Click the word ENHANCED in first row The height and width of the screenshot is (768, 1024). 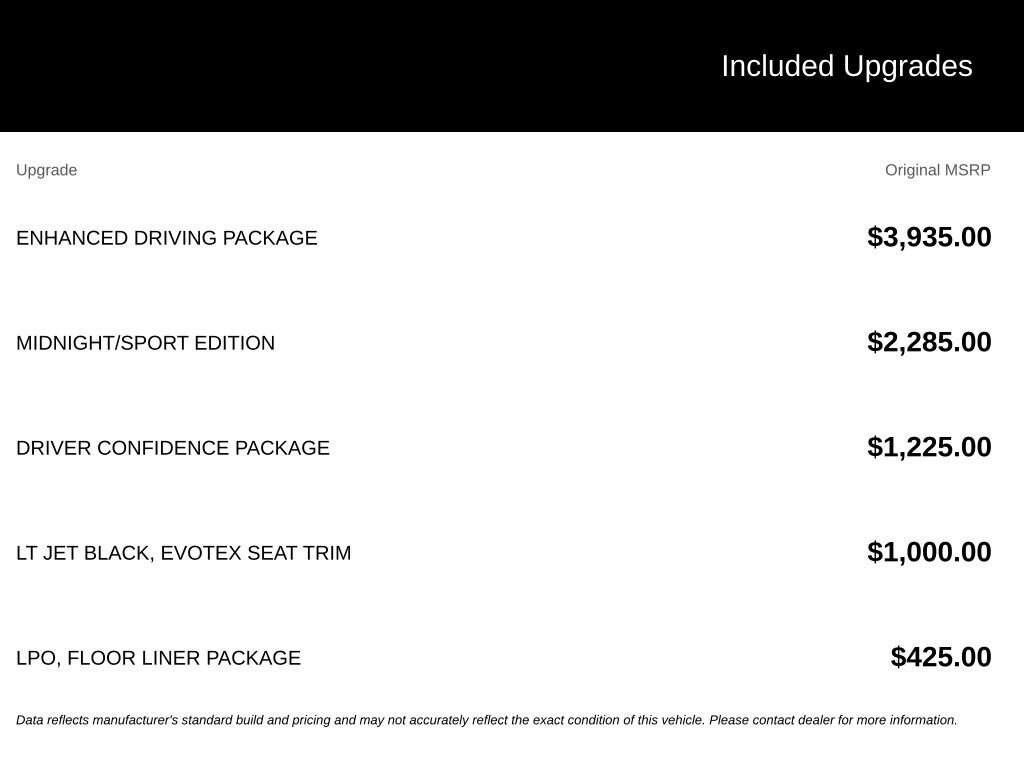coord(72,238)
